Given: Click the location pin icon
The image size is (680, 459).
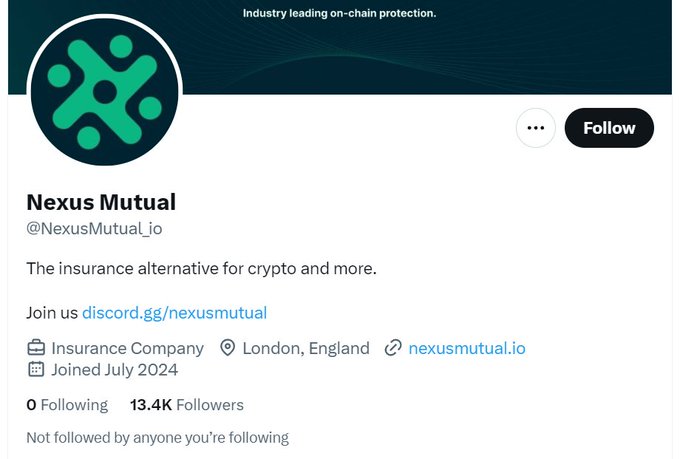Looking at the screenshot, I should tap(227, 348).
